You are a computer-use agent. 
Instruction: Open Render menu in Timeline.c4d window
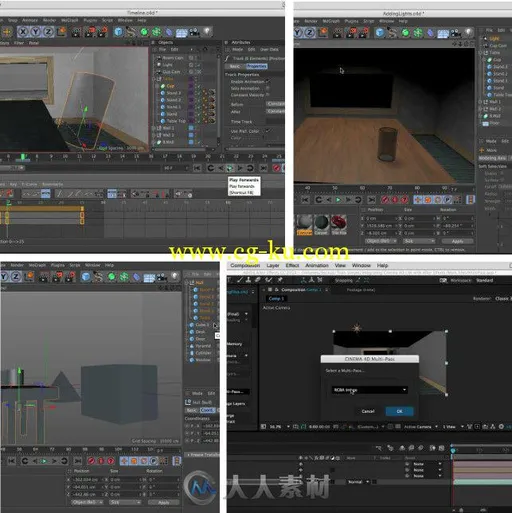pyautogui.click(x=49, y=20)
